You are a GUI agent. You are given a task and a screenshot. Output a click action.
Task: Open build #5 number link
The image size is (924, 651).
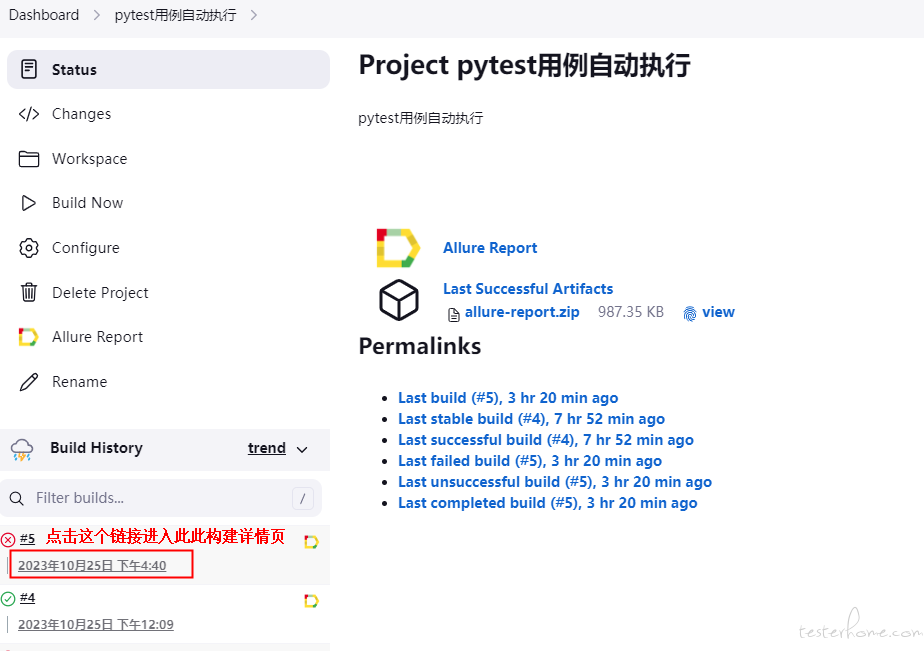28,538
